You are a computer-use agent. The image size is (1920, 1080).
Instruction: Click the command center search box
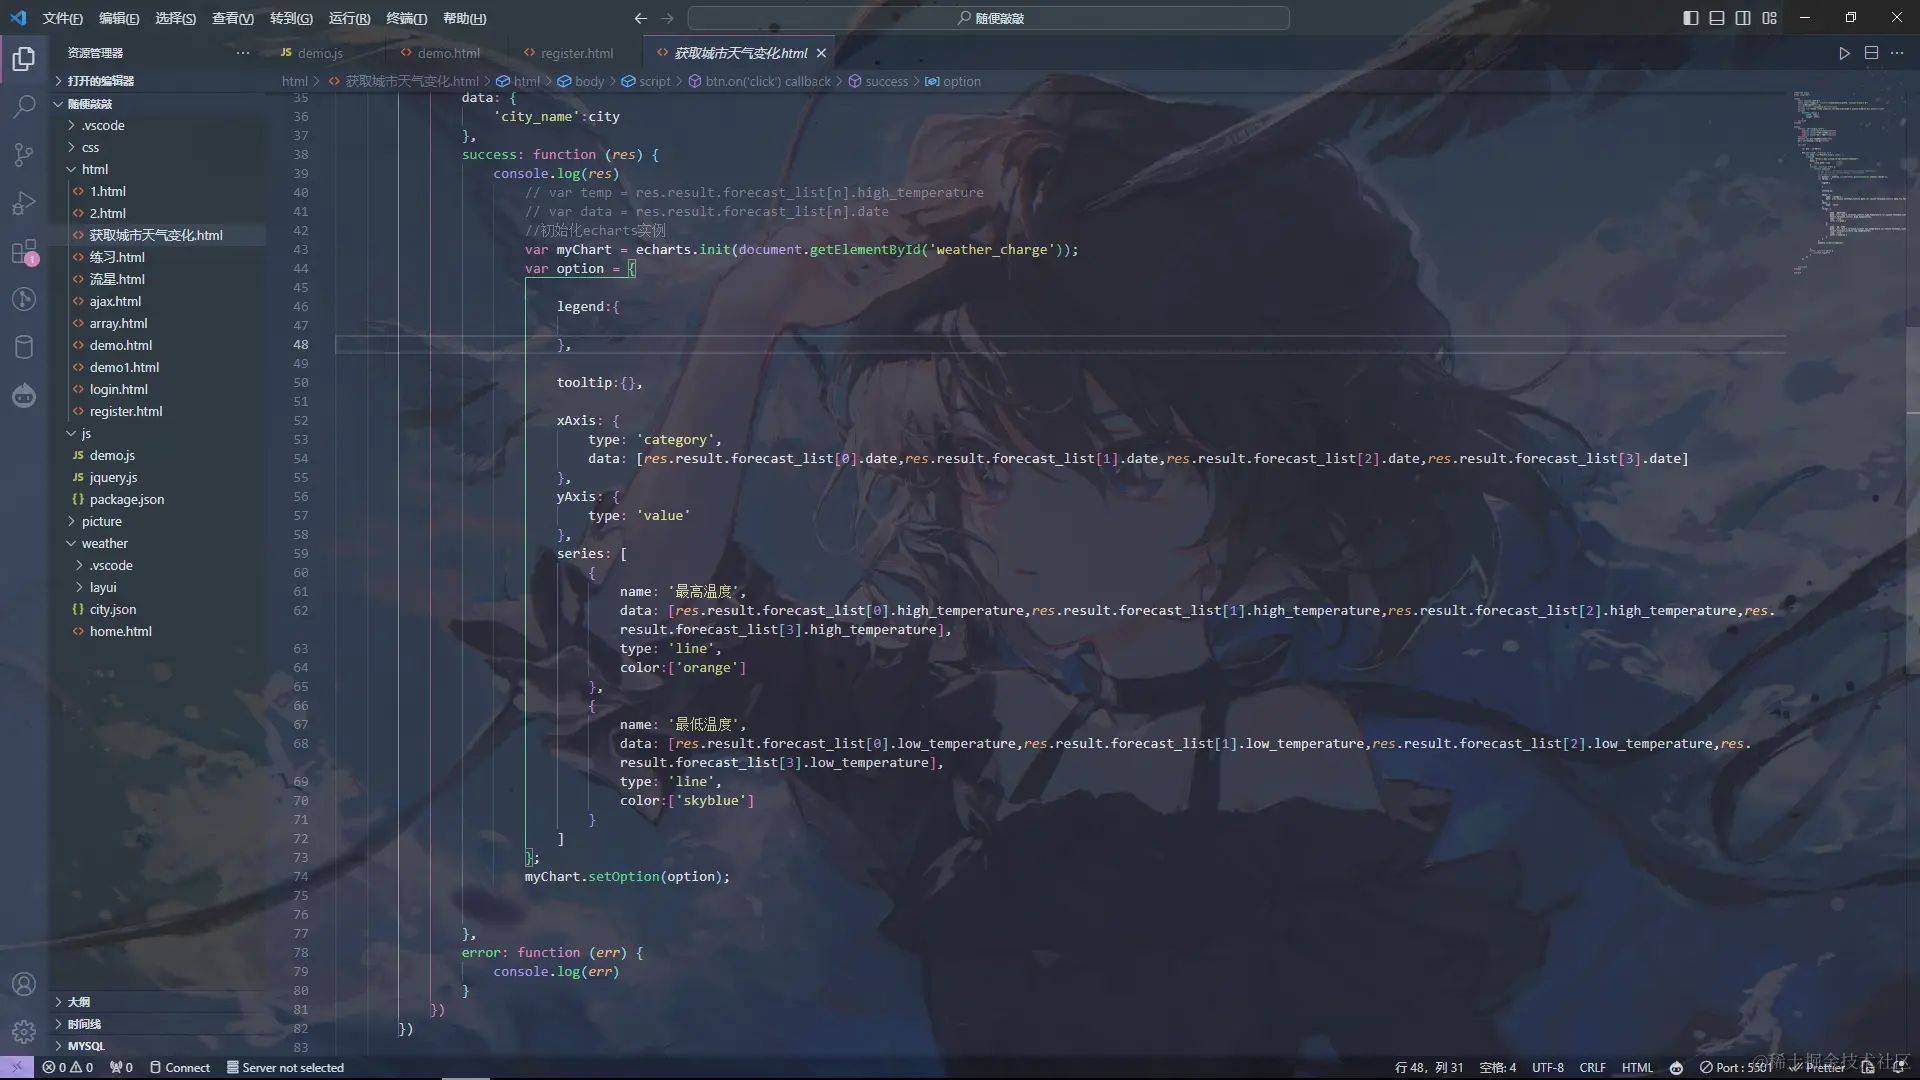coord(988,18)
